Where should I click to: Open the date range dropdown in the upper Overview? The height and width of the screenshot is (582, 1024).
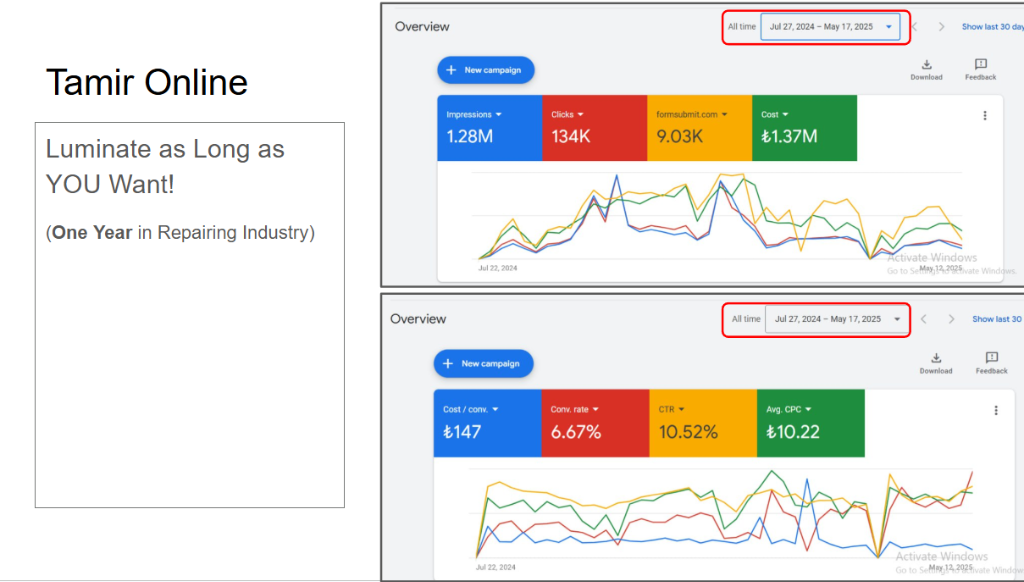click(x=830, y=27)
